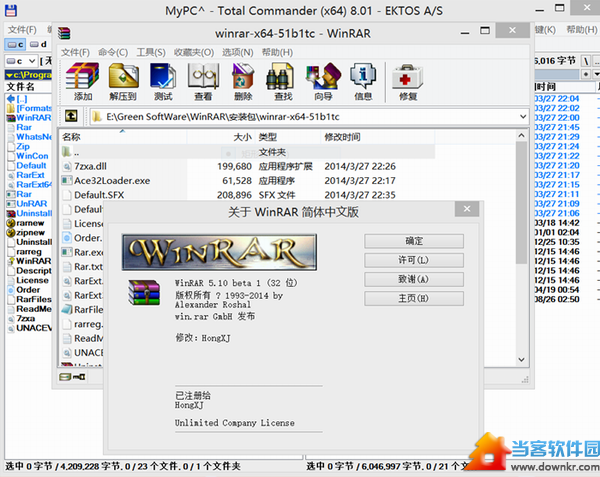
Task: Click the Delete (删除) toolbar icon
Action: pos(243,81)
